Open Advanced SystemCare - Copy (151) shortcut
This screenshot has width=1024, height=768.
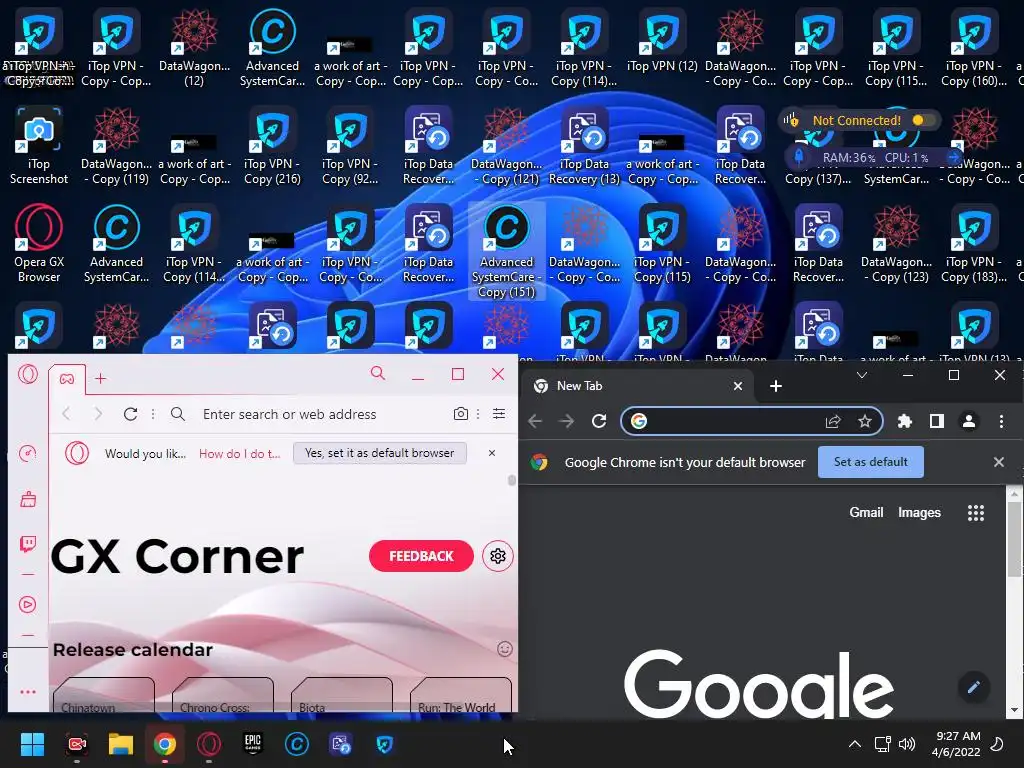pyautogui.click(x=506, y=251)
